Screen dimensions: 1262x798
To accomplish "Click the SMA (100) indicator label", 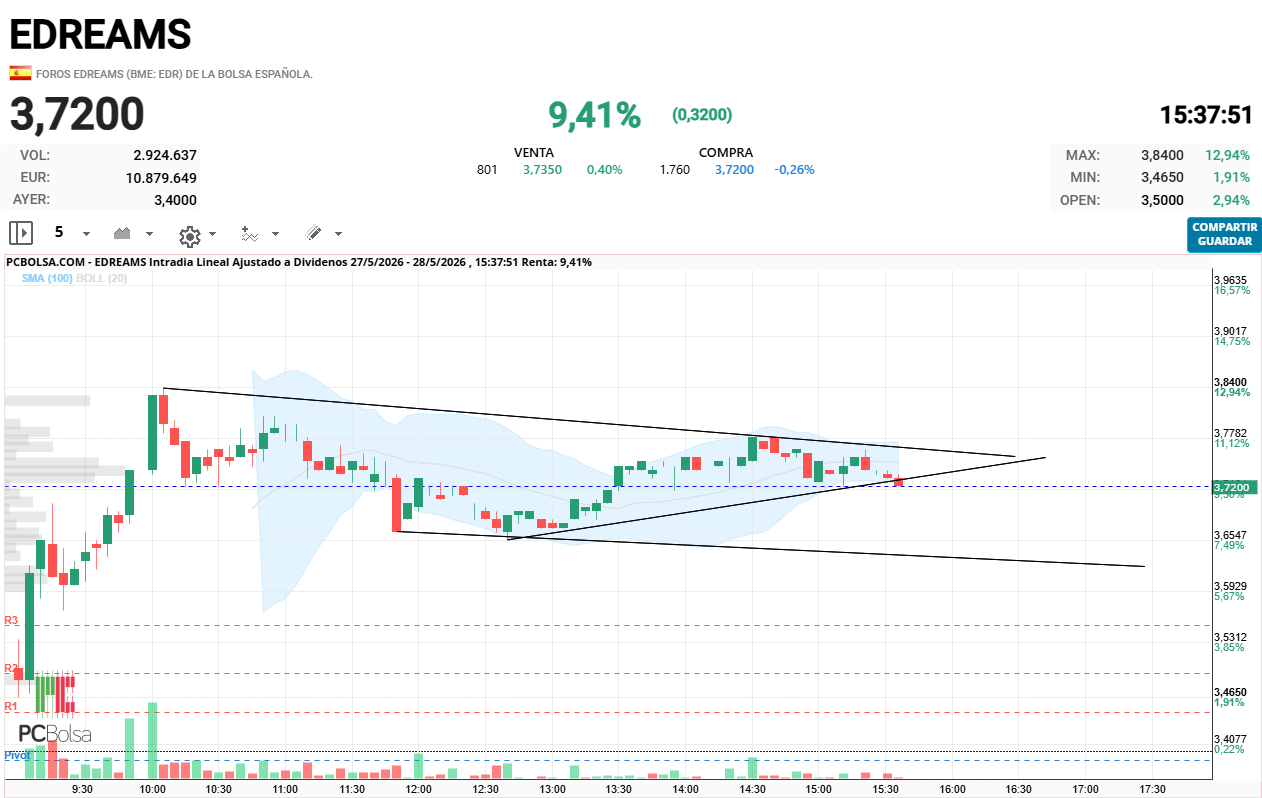I will pos(47,278).
